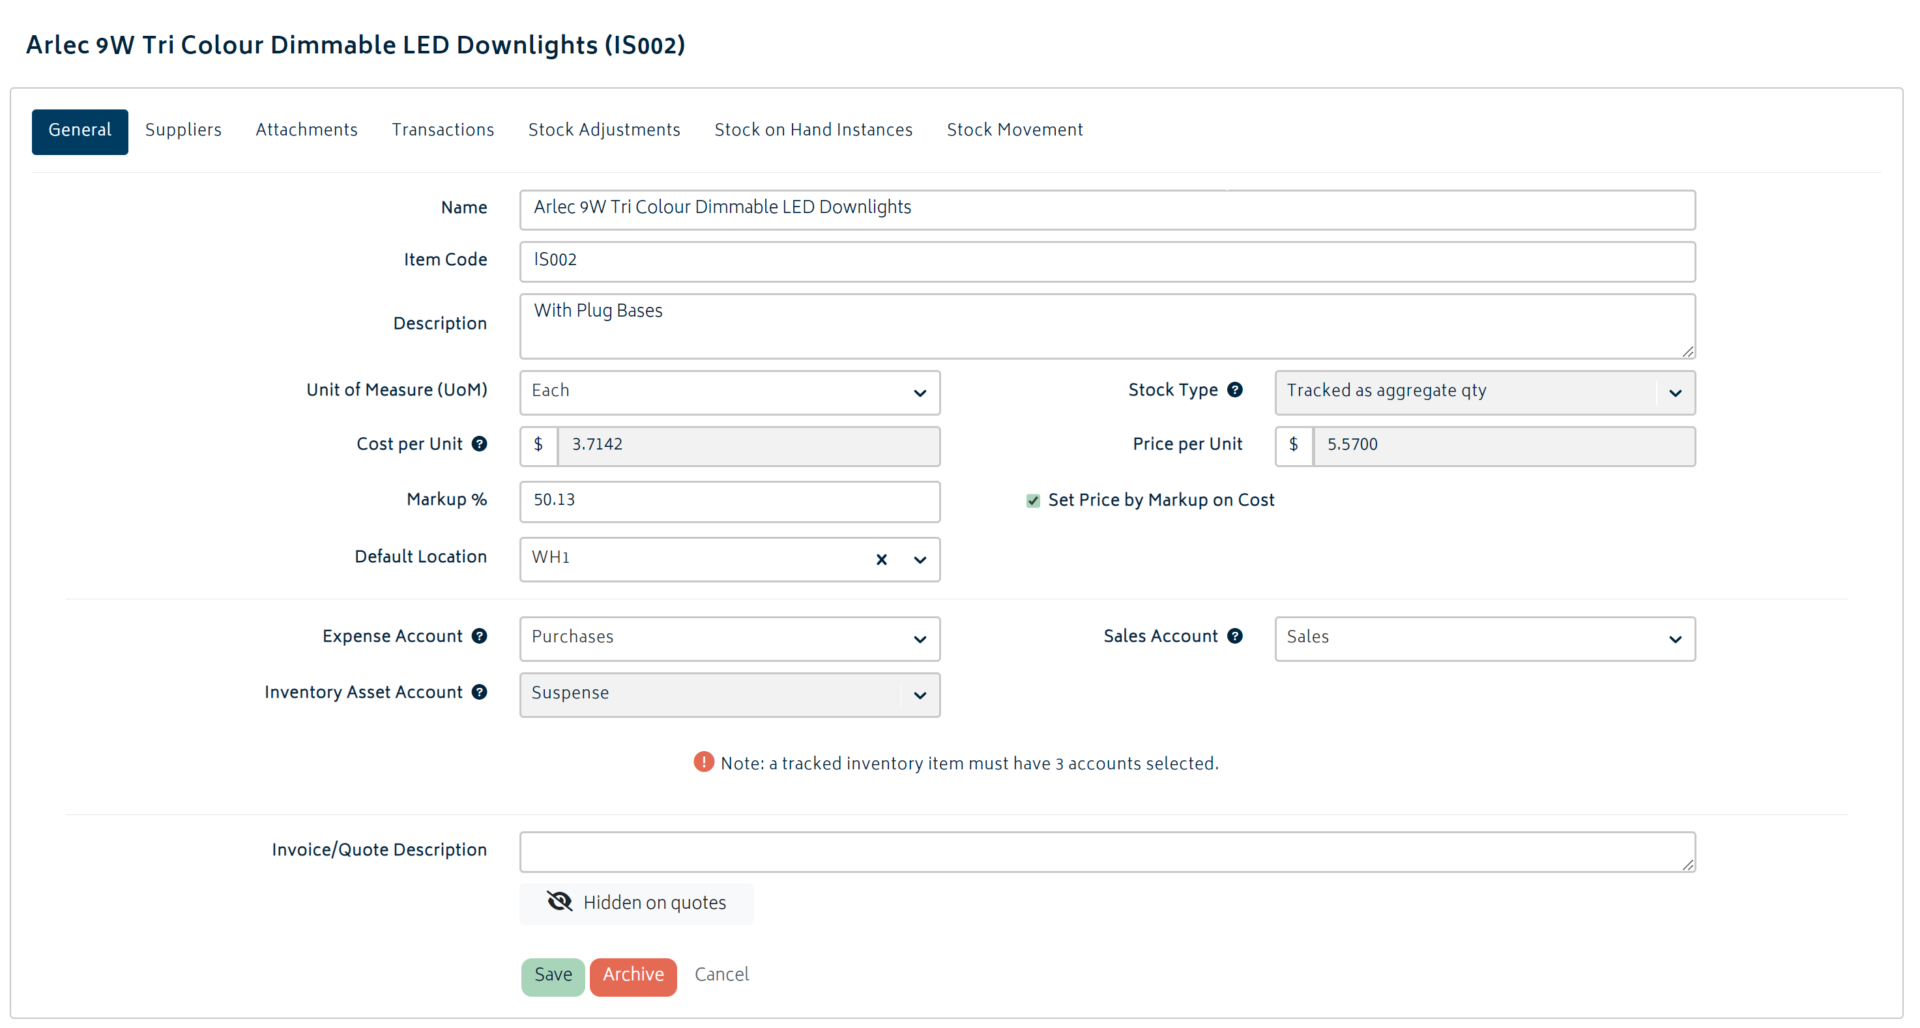Save the inventory item

pyautogui.click(x=553, y=975)
